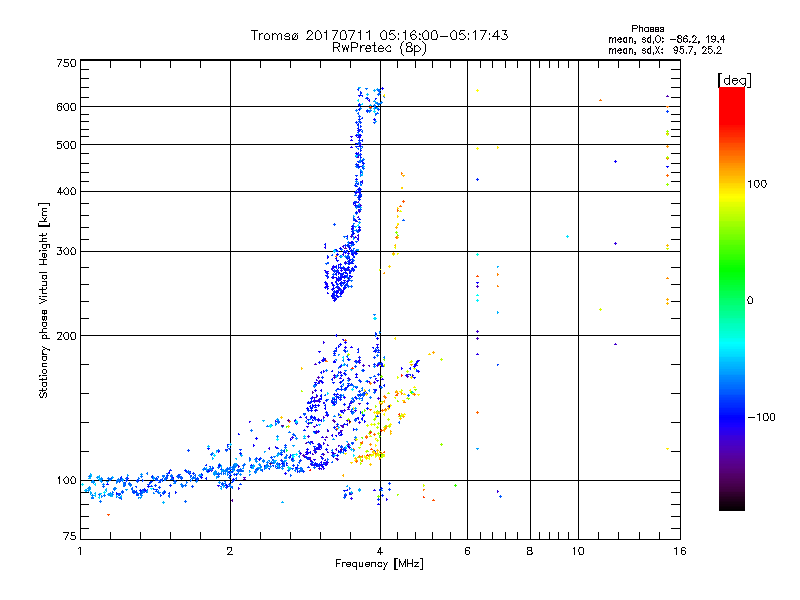Click the 'RwPretec (8p)' subtitle
The image size is (800, 600).
coord(379,48)
